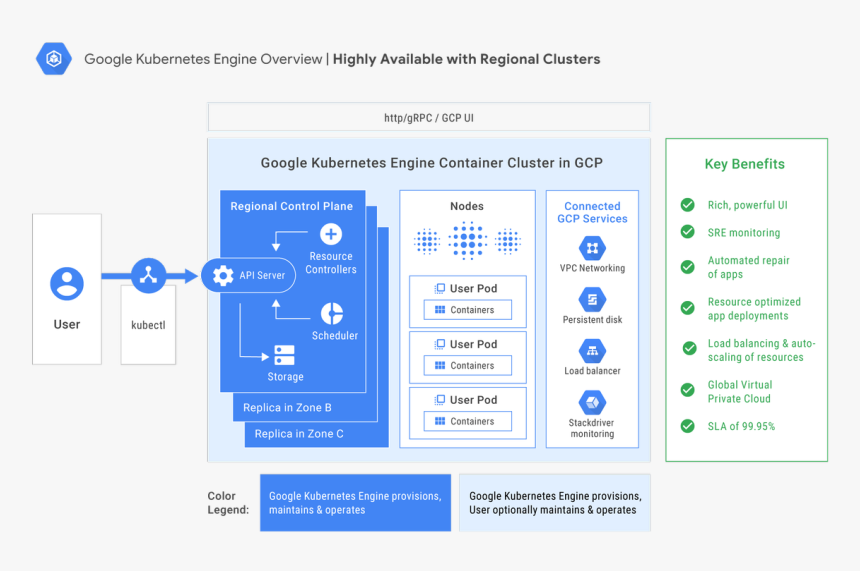Click the Stackdriver monitoring hexagon icon

coord(592,403)
